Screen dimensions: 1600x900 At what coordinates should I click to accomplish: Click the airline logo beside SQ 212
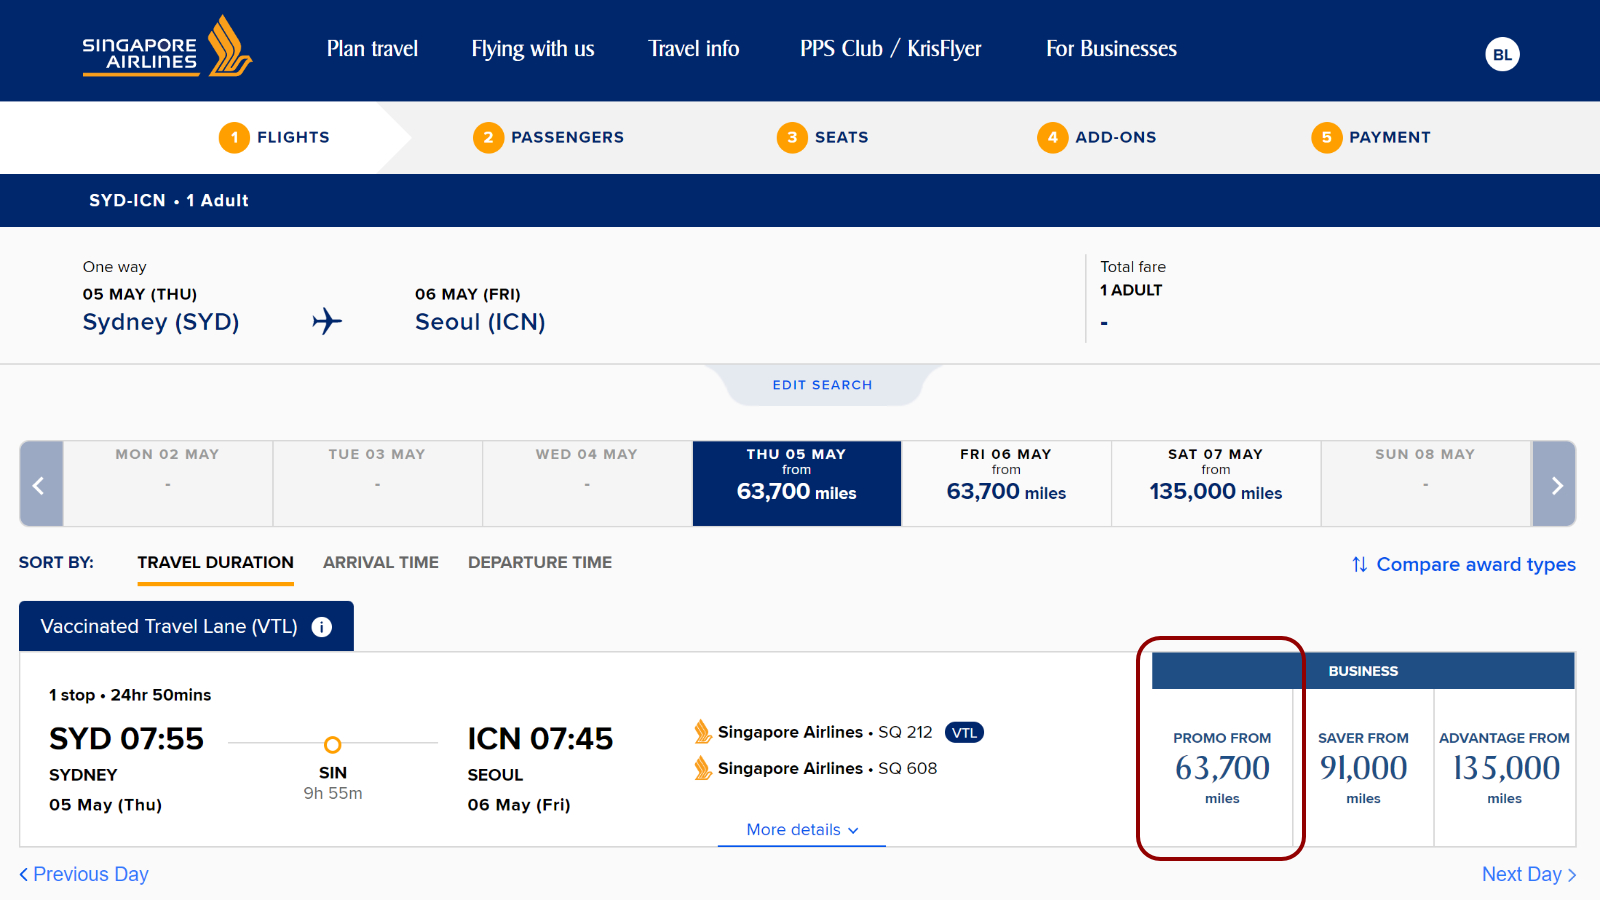click(x=703, y=732)
